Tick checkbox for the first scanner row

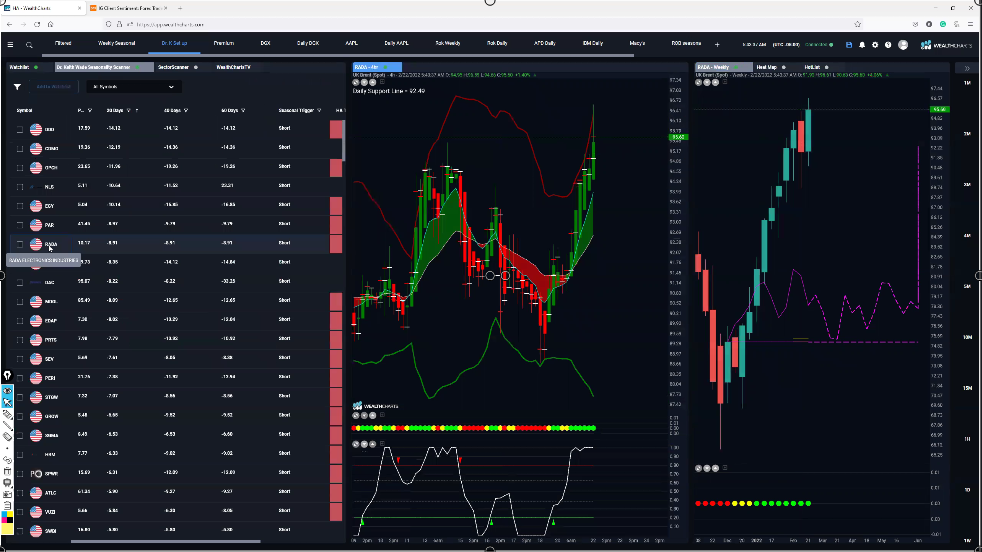coord(19,130)
